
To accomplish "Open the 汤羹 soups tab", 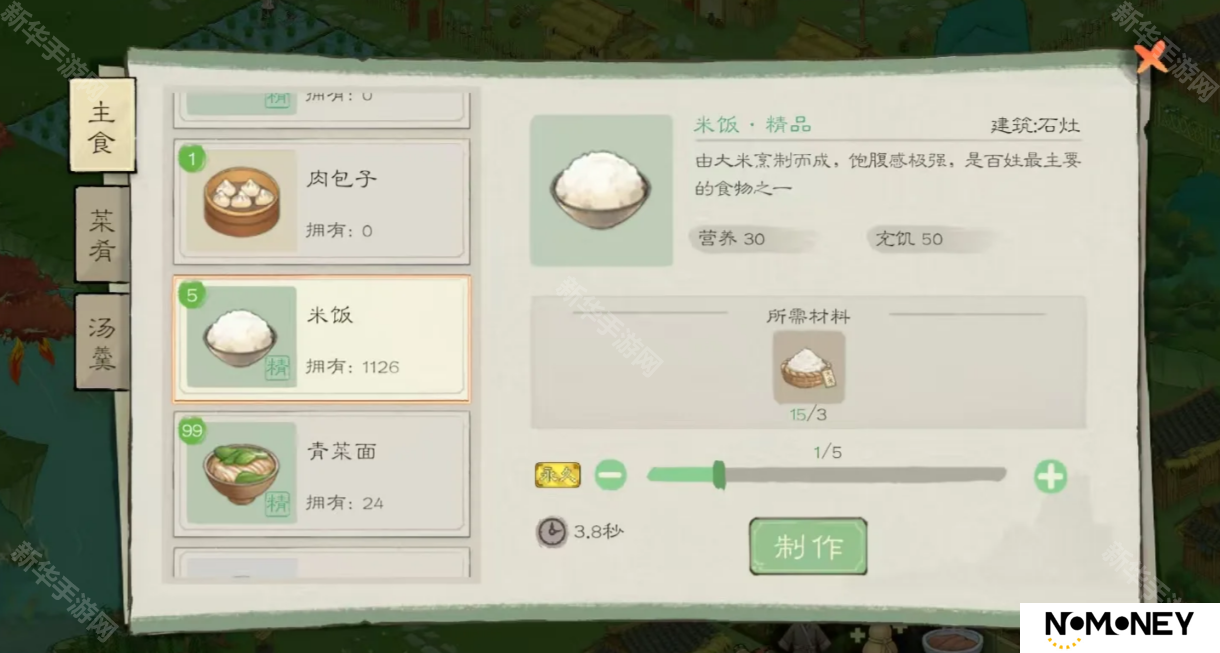I will pyautogui.click(x=102, y=341).
